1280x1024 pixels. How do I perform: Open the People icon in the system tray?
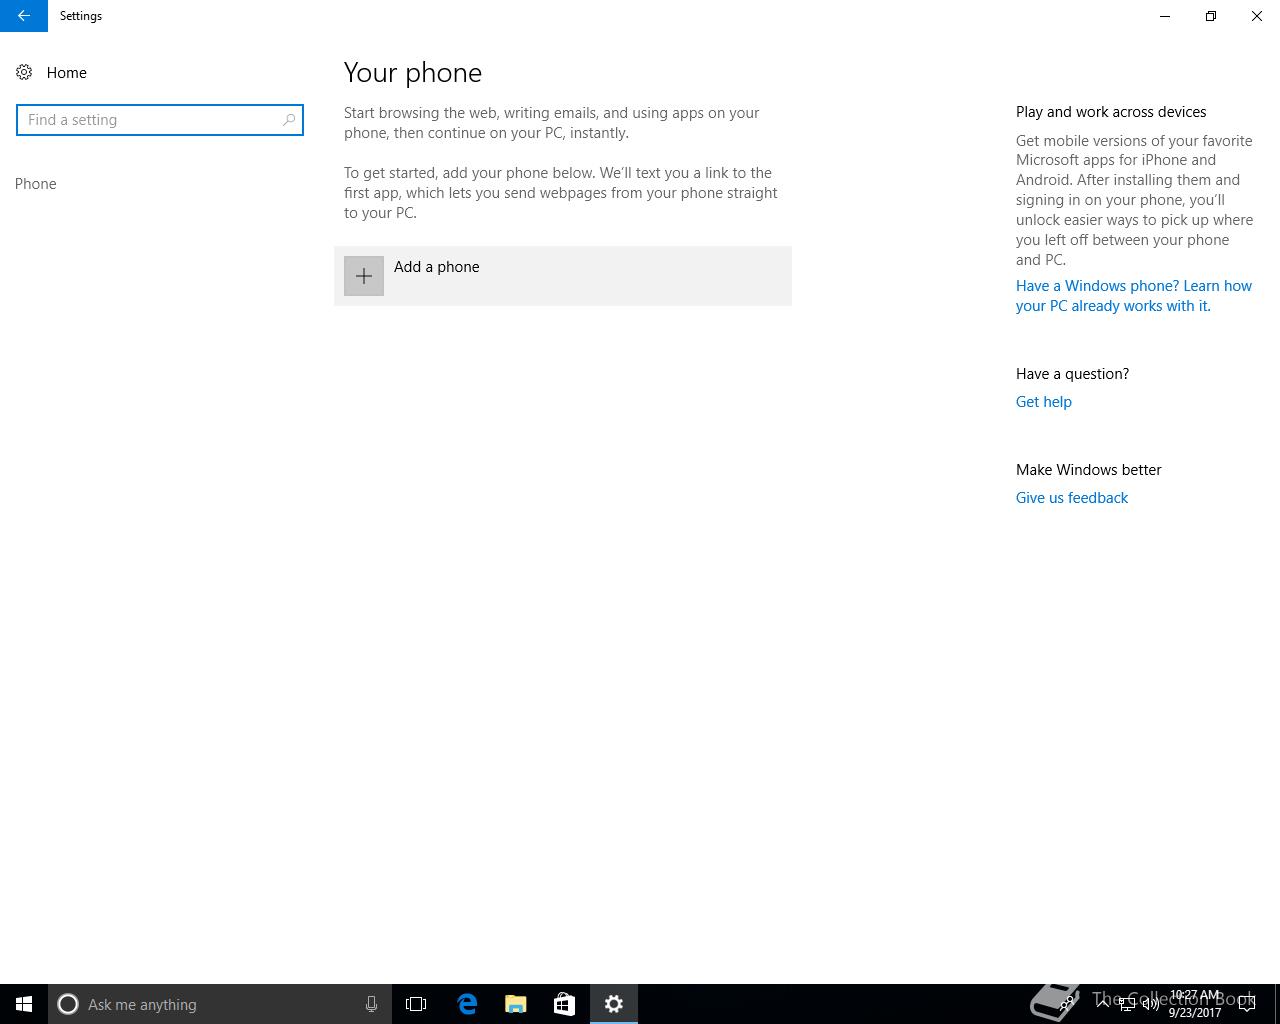(1068, 1004)
